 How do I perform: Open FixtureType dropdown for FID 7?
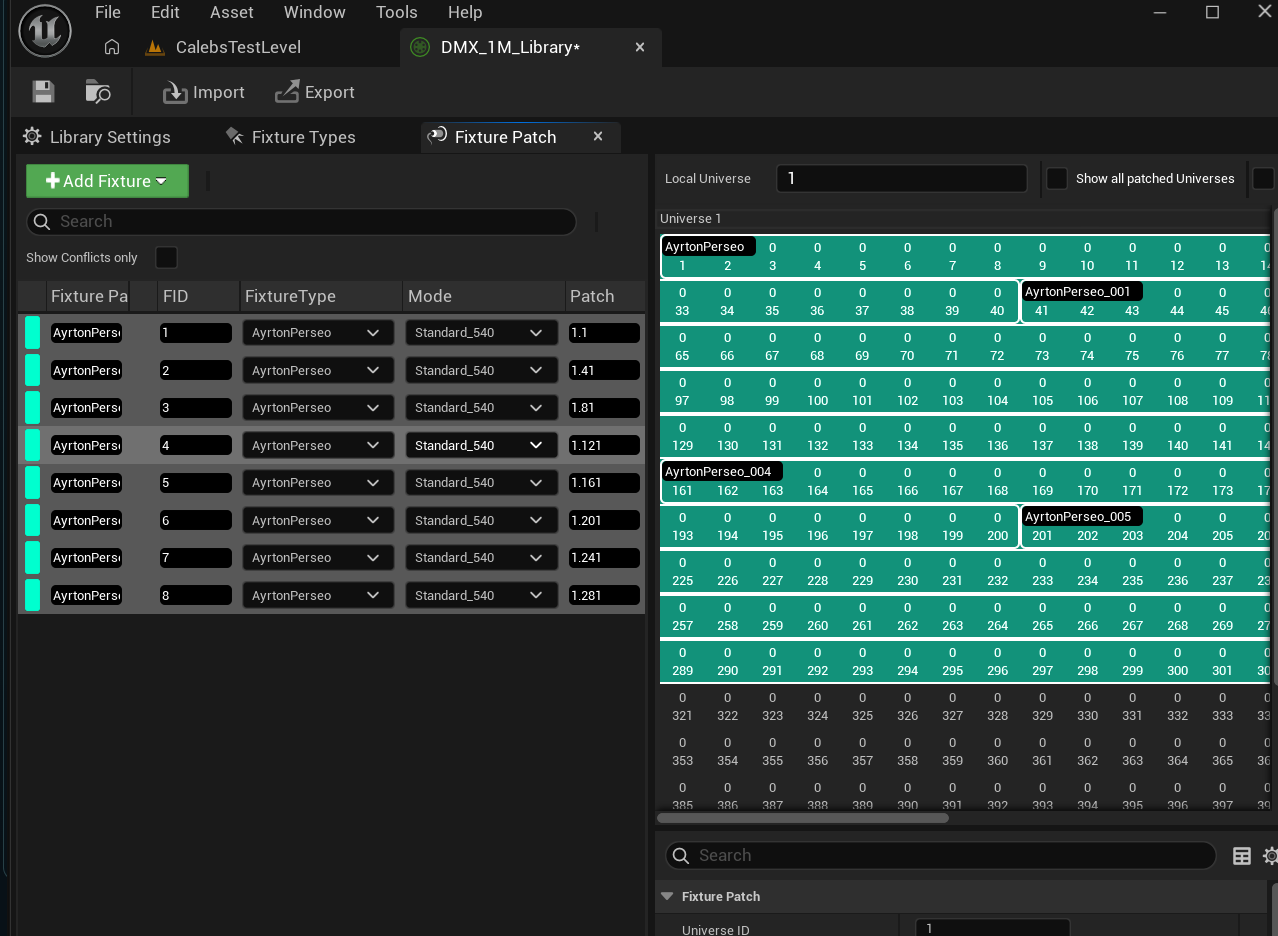317,558
